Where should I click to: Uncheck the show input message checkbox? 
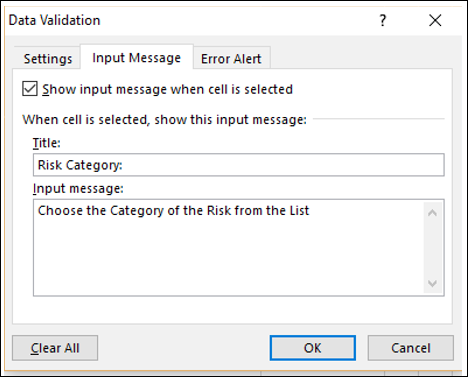[x=30, y=89]
